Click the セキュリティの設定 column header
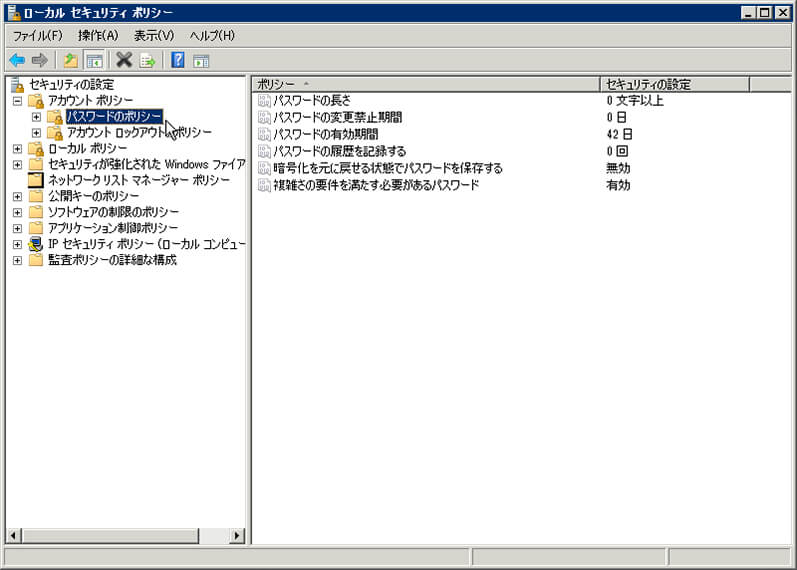 click(x=675, y=84)
